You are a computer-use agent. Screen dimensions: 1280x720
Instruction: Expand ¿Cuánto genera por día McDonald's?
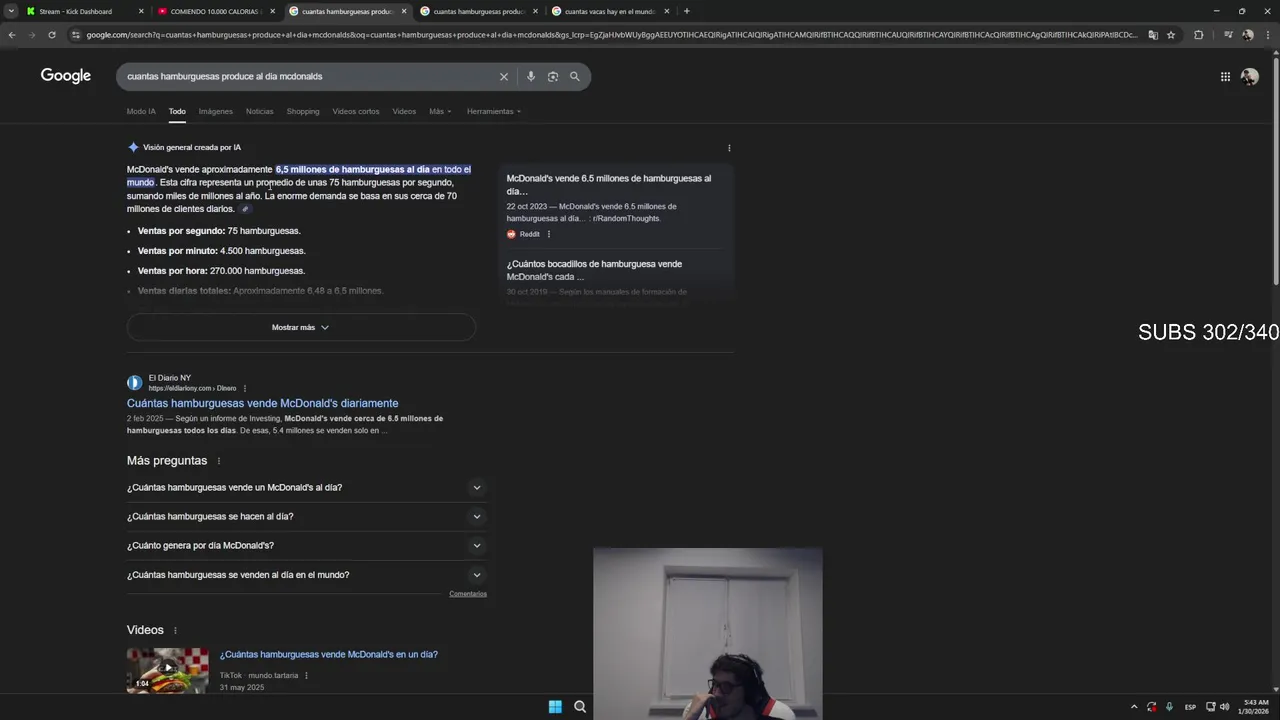(x=306, y=546)
